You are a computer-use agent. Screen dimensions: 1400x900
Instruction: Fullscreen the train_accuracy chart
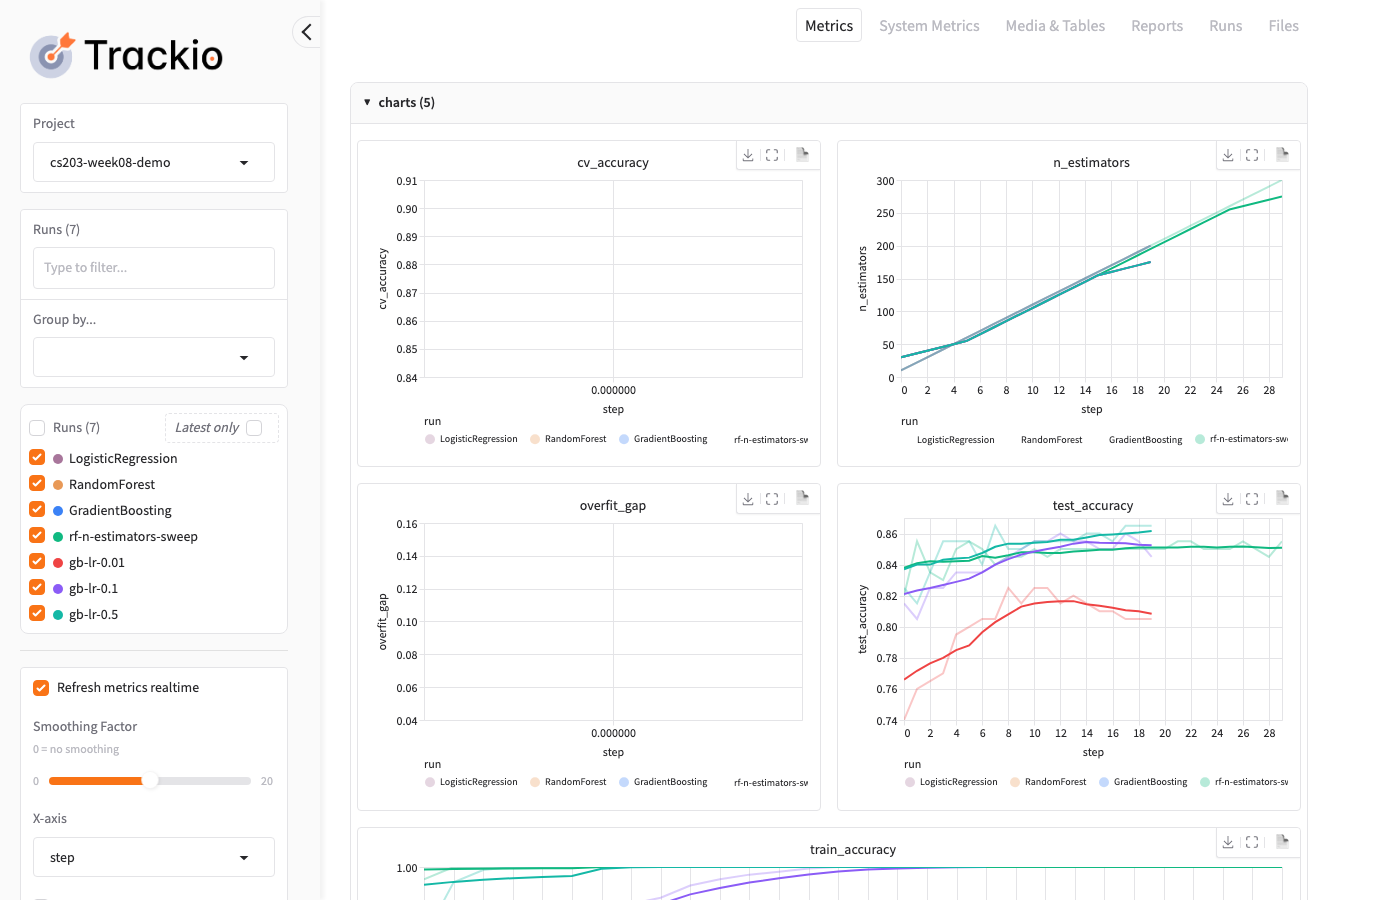pyautogui.click(x=1252, y=842)
